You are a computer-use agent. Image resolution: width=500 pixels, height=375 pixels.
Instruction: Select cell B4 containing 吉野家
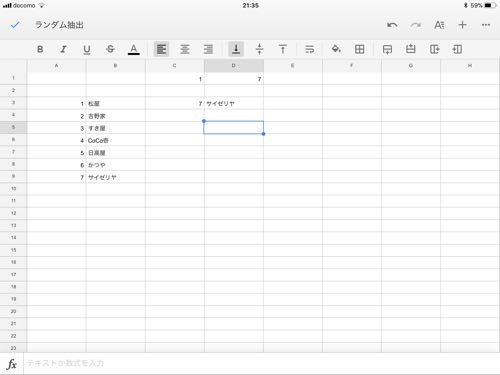[x=115, y=116]
